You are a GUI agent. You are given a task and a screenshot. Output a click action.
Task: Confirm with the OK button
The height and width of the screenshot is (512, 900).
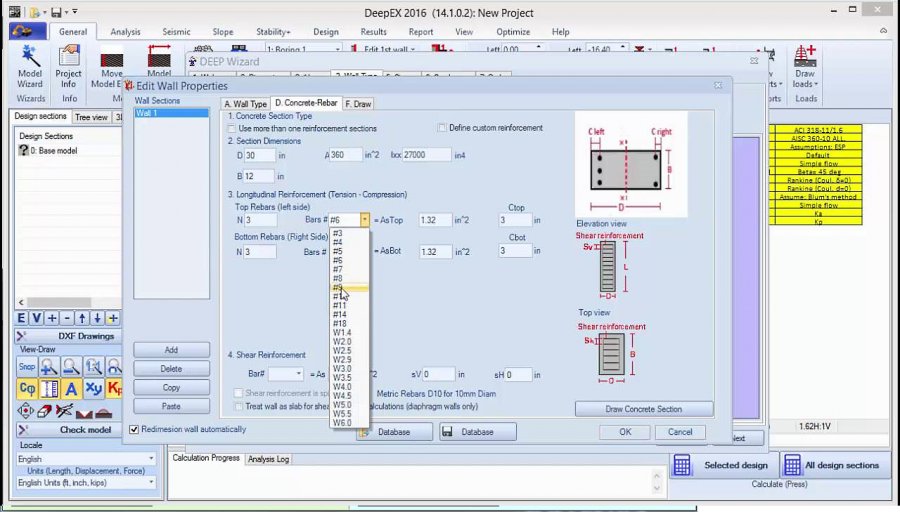624,432
